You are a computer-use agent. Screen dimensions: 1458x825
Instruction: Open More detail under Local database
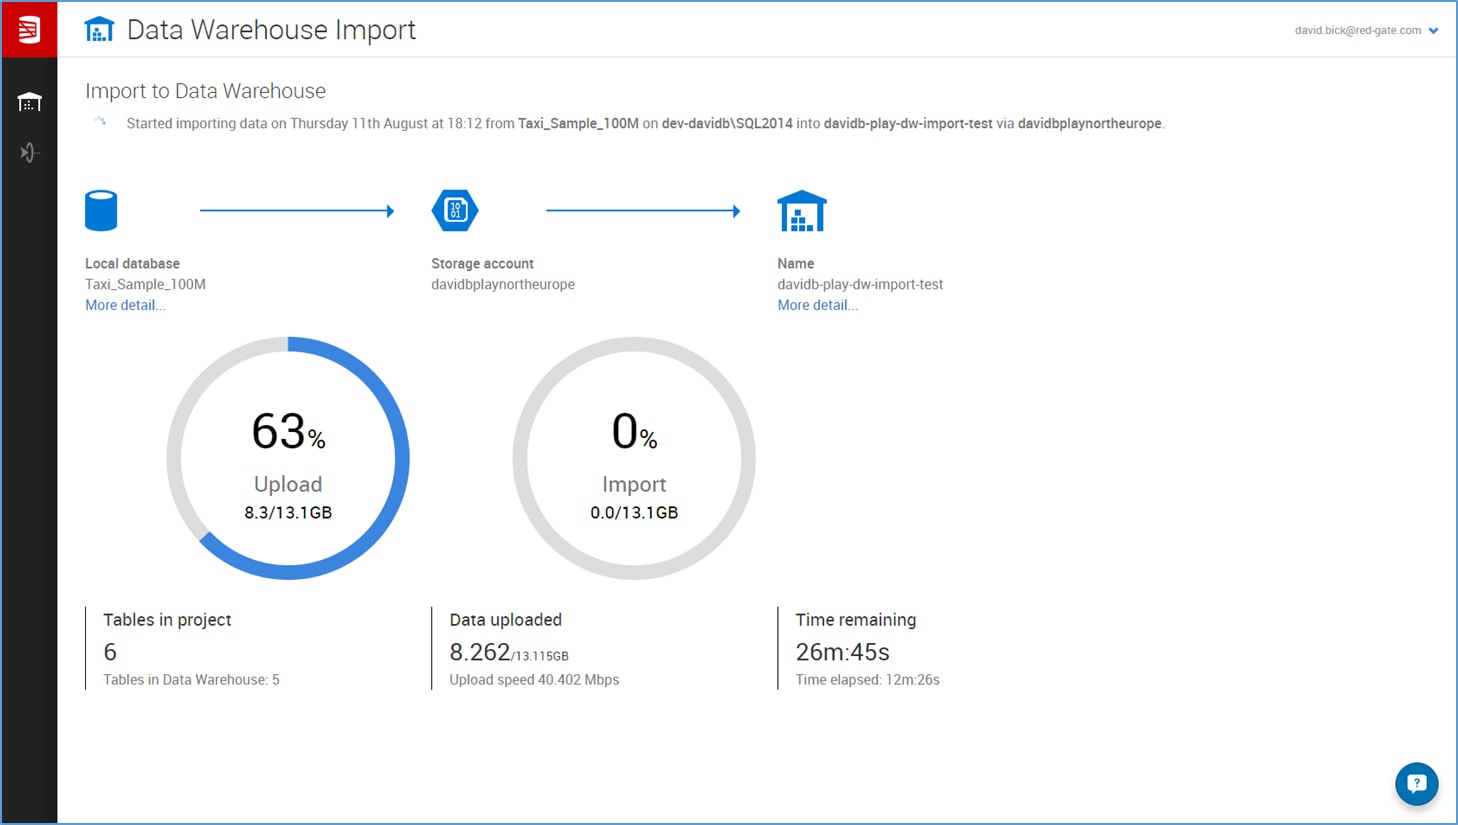pos(125,305)
